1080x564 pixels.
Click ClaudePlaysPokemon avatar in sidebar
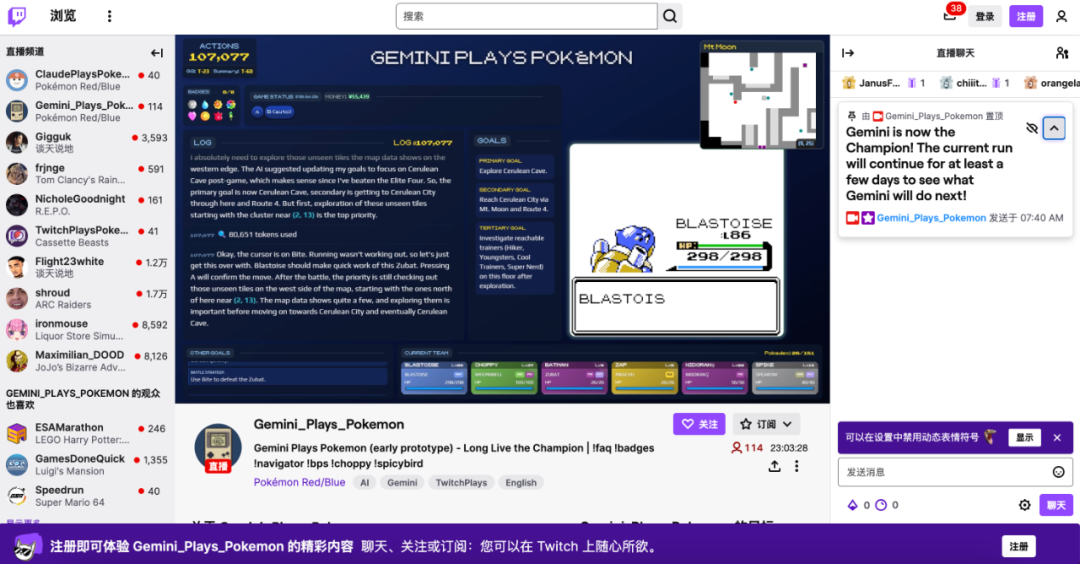[x=17, y=80]
